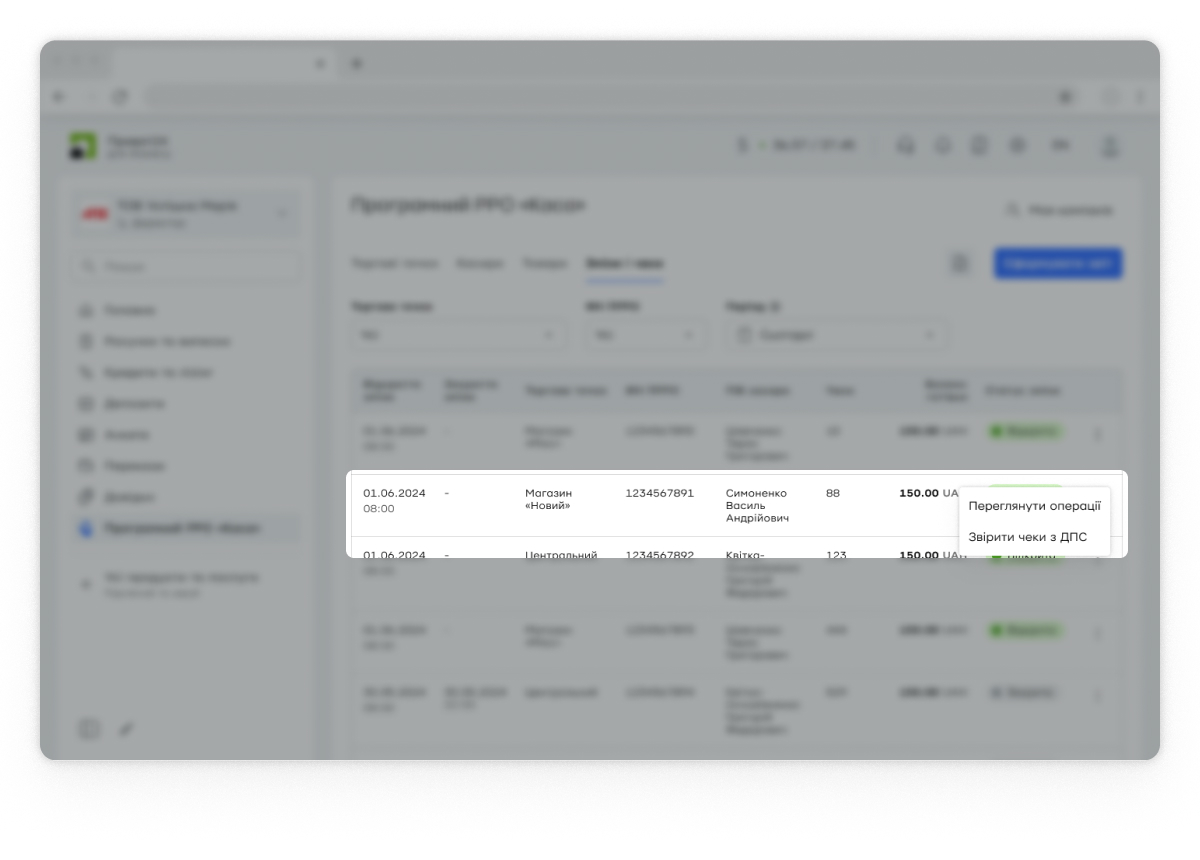Click the user profile avatar icon

1109,146
